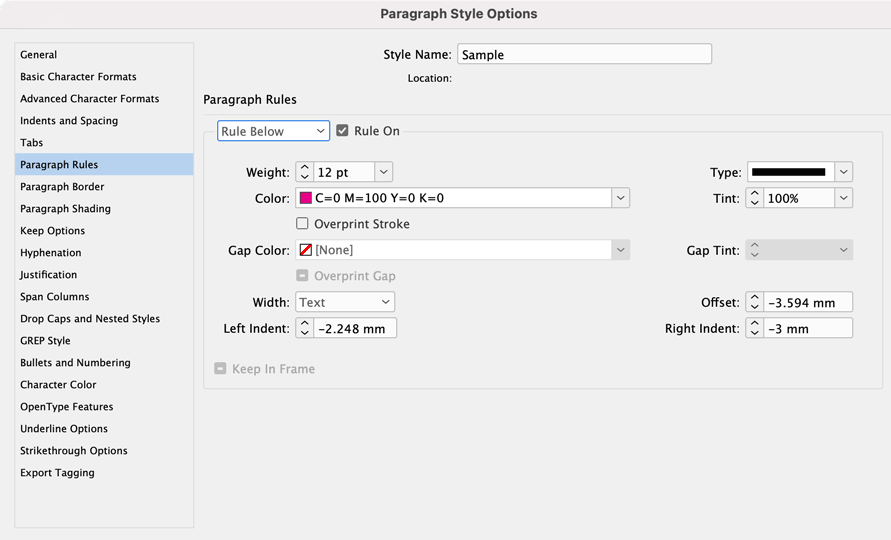The image size is (891, 540).
Task: Click the Offset stepper arrows
Action: [755, 302]
